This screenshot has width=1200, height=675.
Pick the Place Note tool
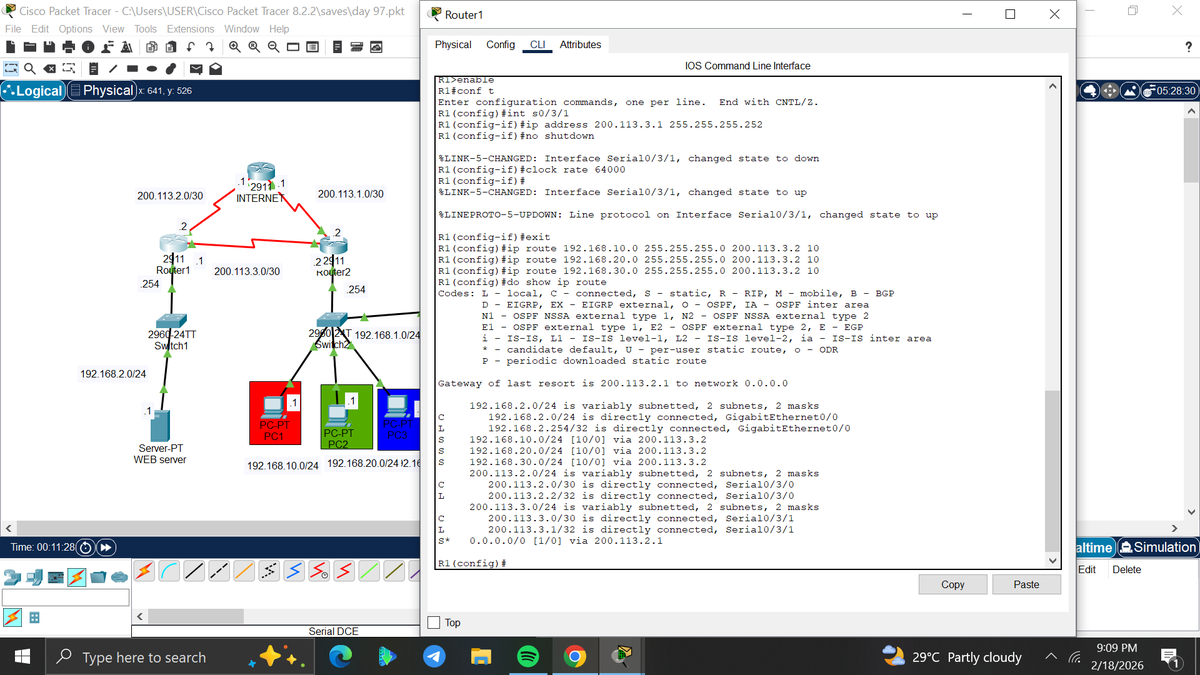pos(93,68)
